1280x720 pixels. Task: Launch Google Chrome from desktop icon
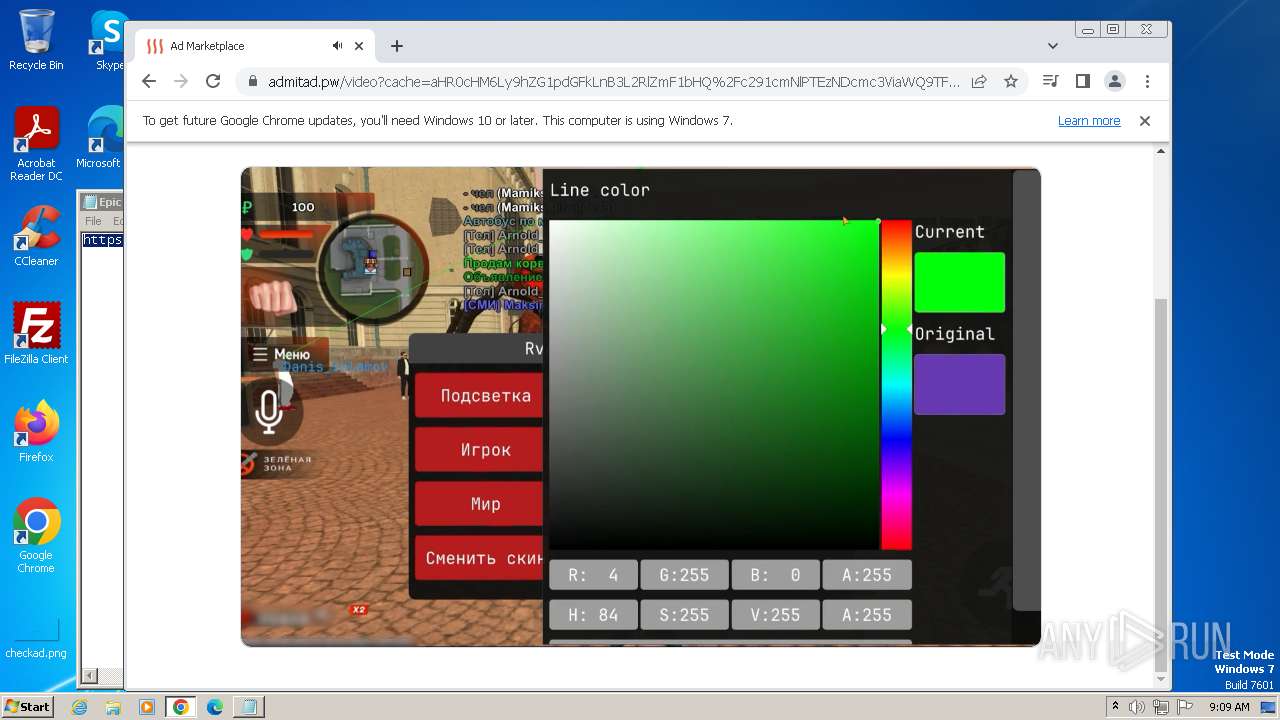pyautogui.click(x=36, y=535)
